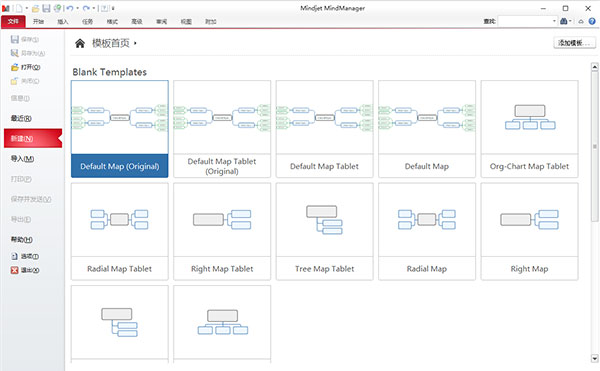Expand the breadcrumb arrow after 模板首页
The image size is (600, 371).
coord(135,44)
